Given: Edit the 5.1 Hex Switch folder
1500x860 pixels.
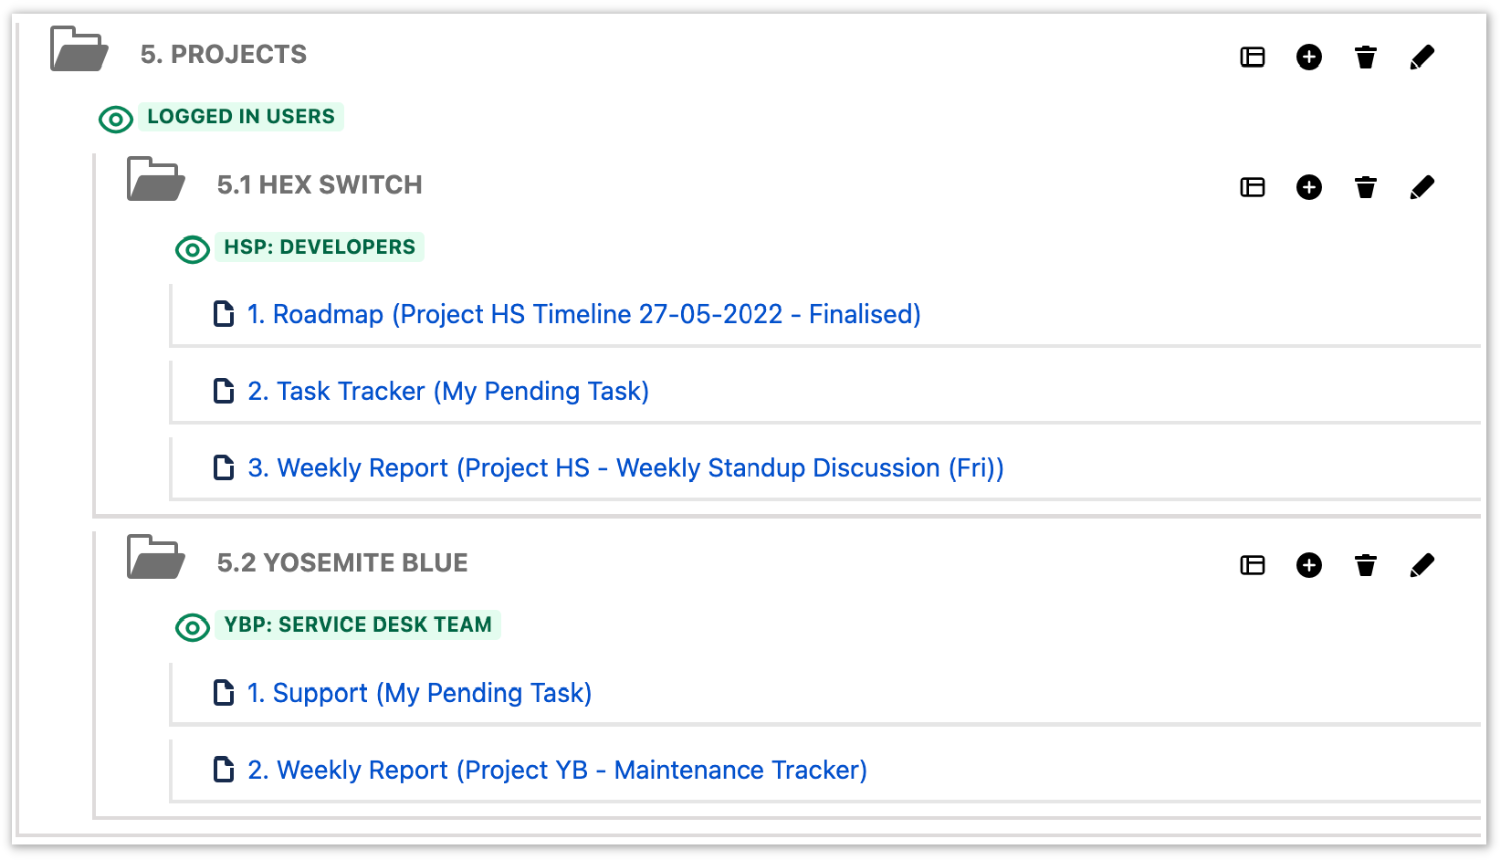Looking at the screenshot, I should 1421,187.
